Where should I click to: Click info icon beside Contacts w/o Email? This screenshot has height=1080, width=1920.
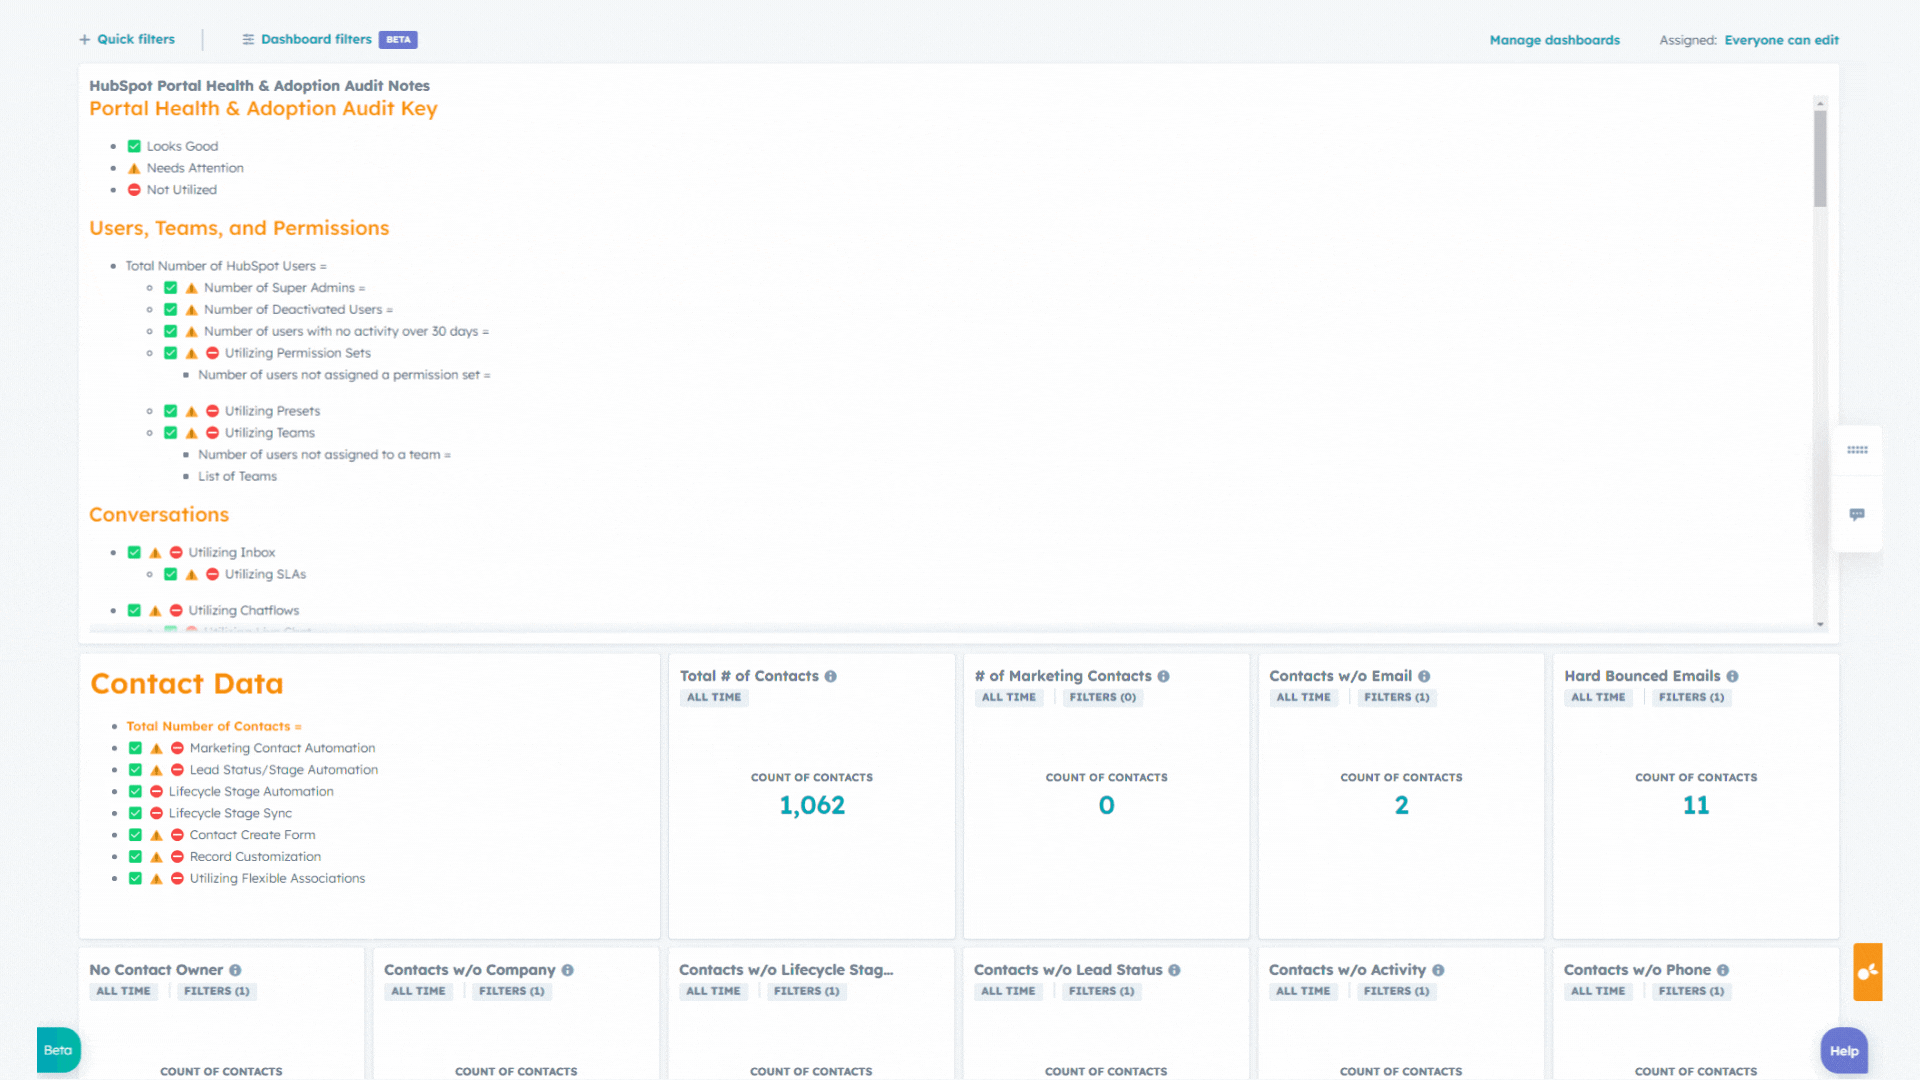click(1424, 677)
